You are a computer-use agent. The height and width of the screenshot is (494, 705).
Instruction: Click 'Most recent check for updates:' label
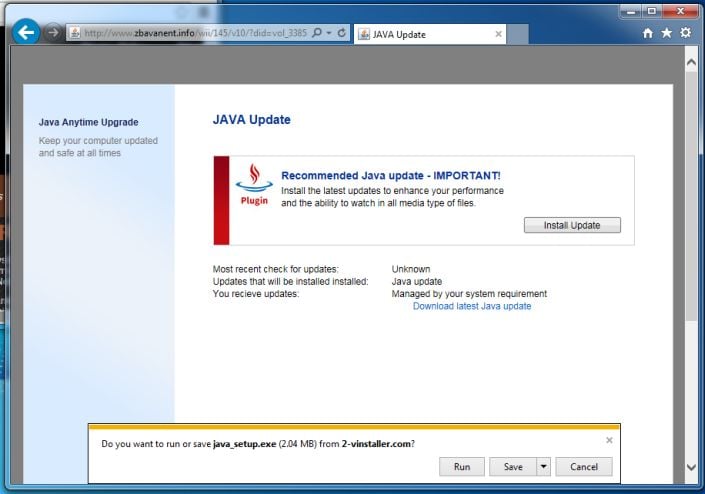pyautogui.click(x=276, y=269)
